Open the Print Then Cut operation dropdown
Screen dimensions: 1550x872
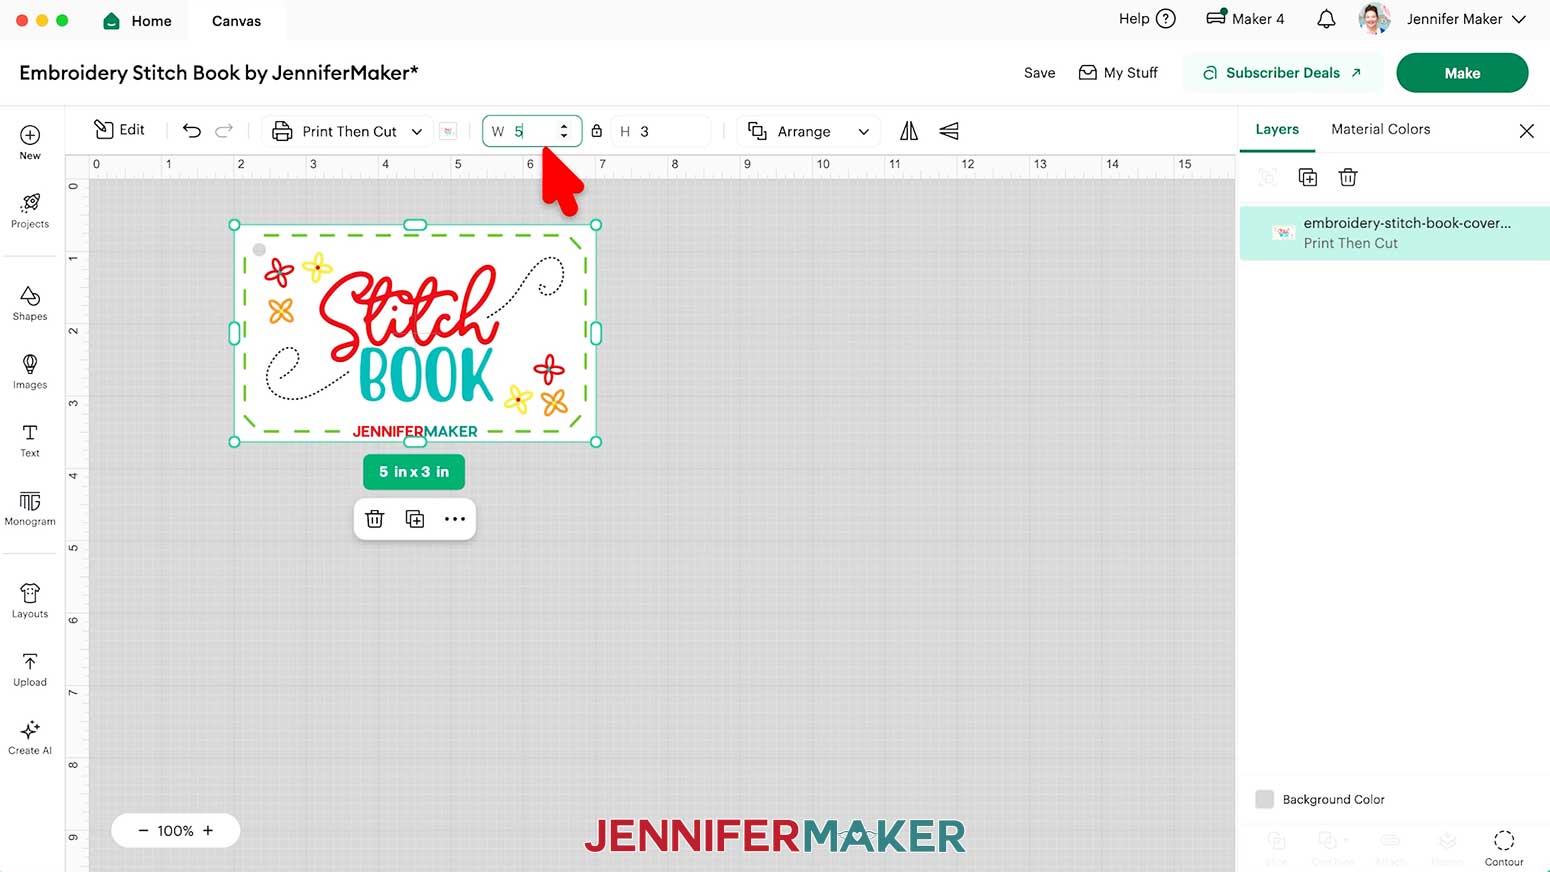(x=348, y=131)
